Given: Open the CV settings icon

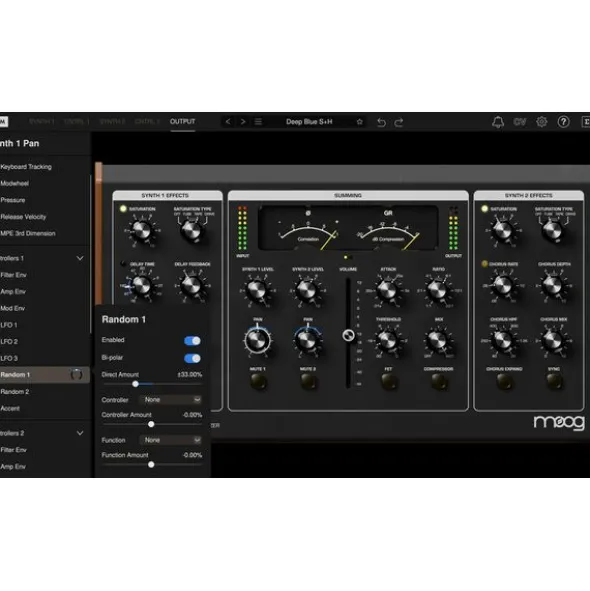Looking at the screenshot, I should coord(520,122).
